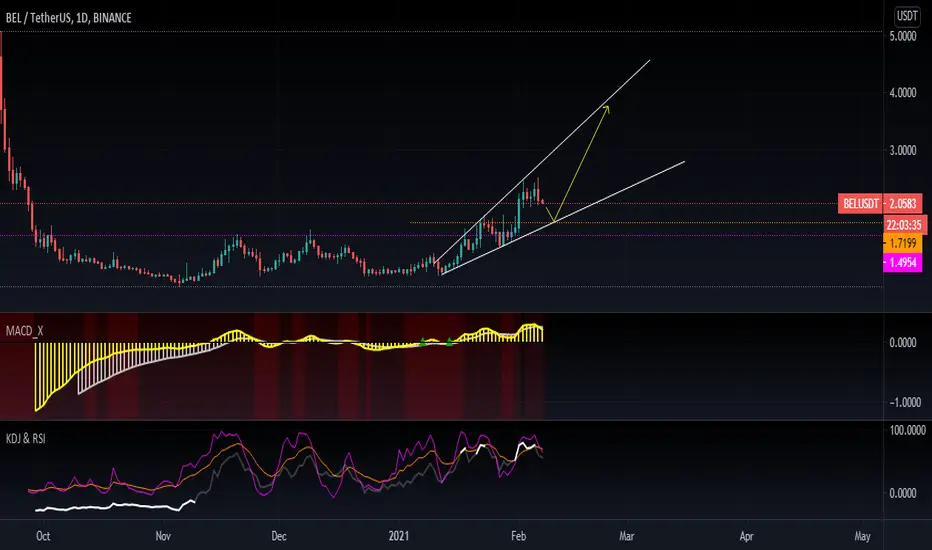
Task: Click the 3.0000 price axis label
Action: tap(902, 150)
